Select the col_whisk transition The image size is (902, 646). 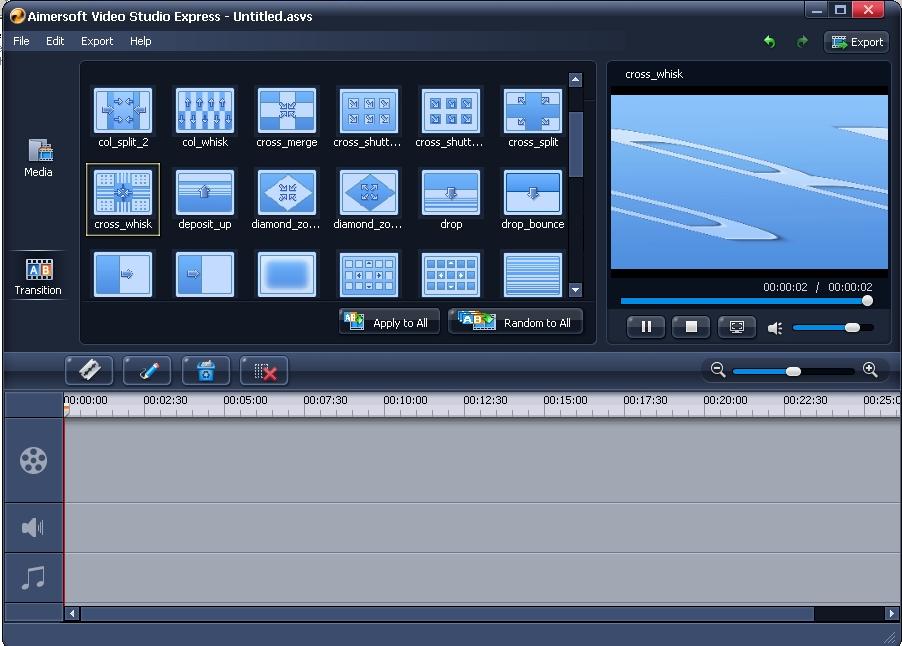(205, 117)
